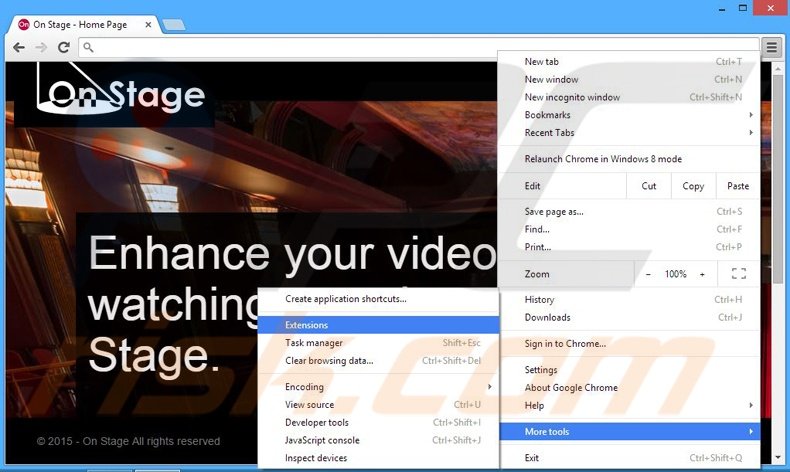Maximize the Chrome window
This screenshot has height=472, width=790.
(743, 8)
